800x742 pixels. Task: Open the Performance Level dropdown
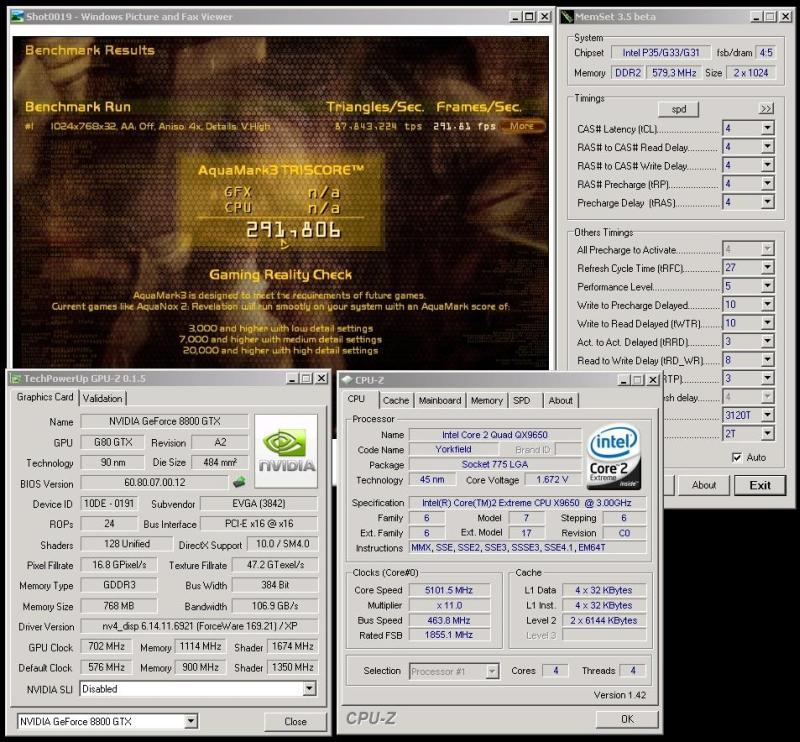[x=767, y=286]
